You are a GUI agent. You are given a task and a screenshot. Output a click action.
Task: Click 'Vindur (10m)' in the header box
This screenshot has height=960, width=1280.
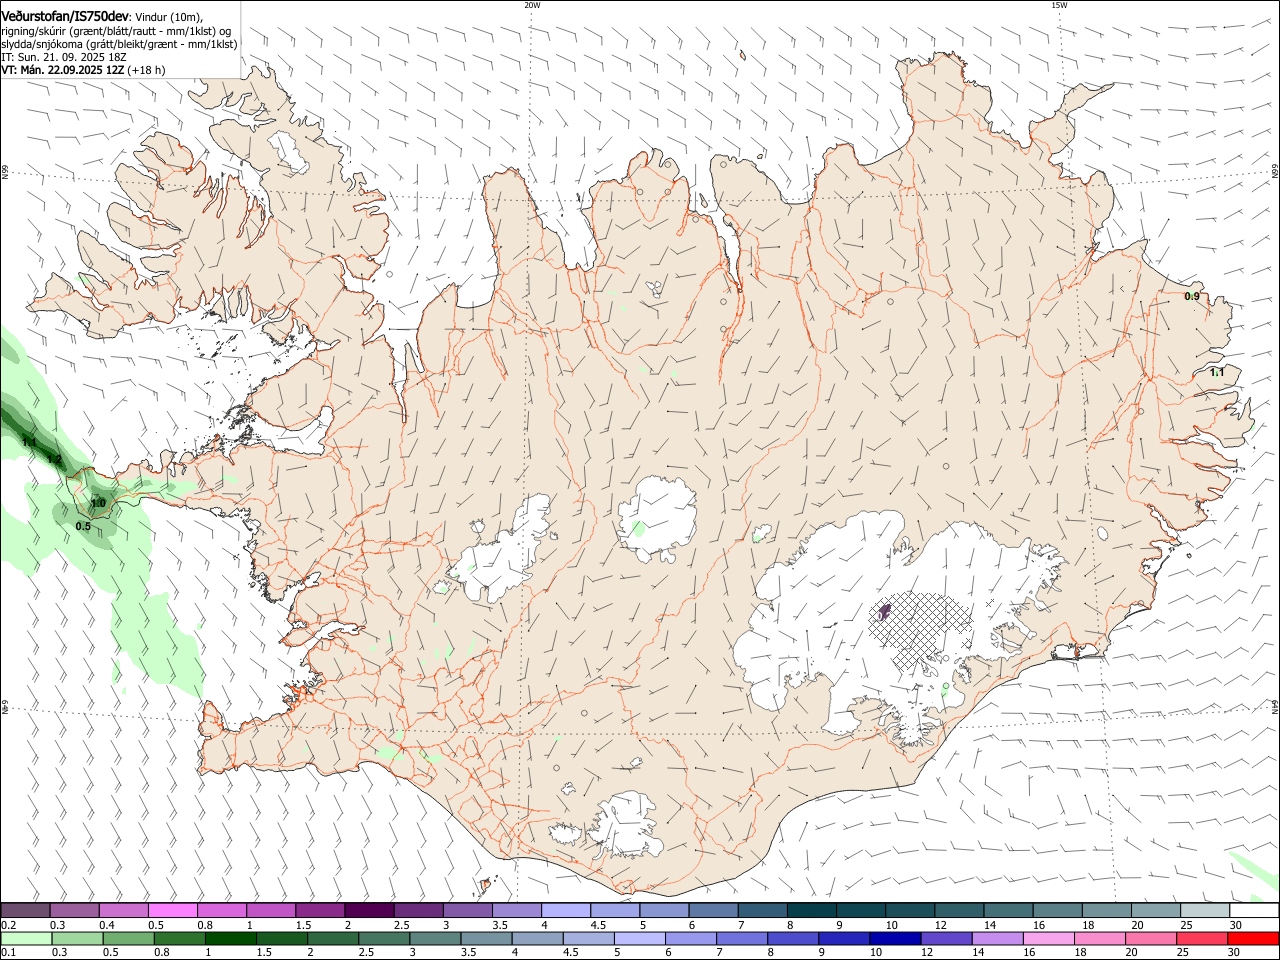pyautogui.click(x=168, y=17)
